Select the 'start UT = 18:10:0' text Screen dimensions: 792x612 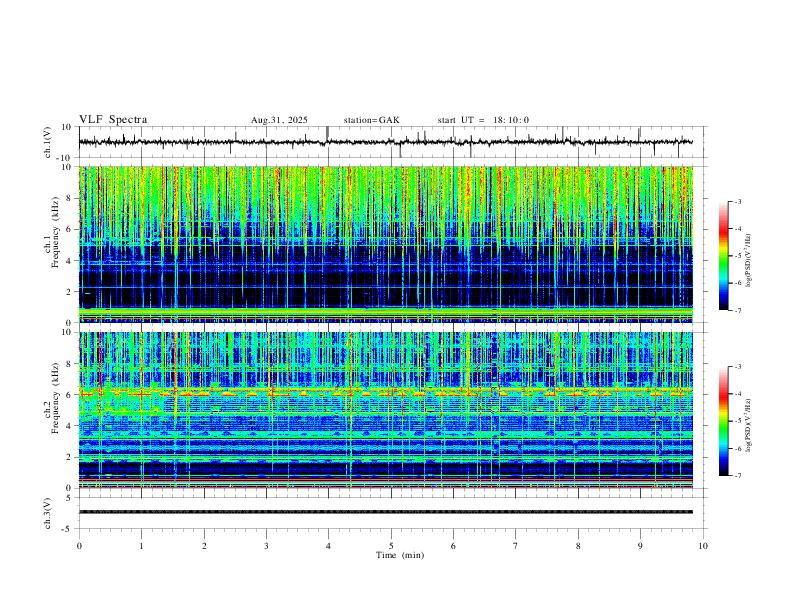(483, 120)
